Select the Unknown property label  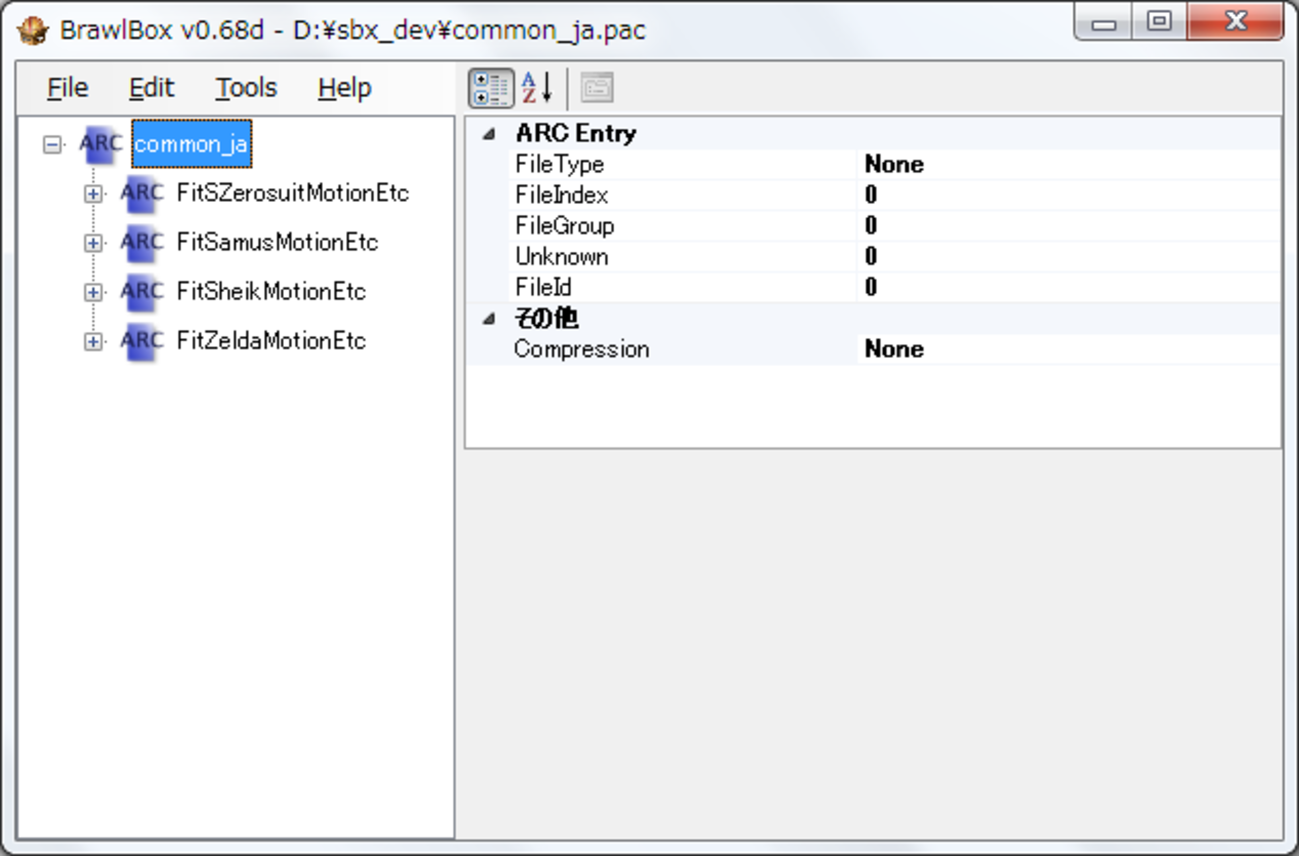562,257
